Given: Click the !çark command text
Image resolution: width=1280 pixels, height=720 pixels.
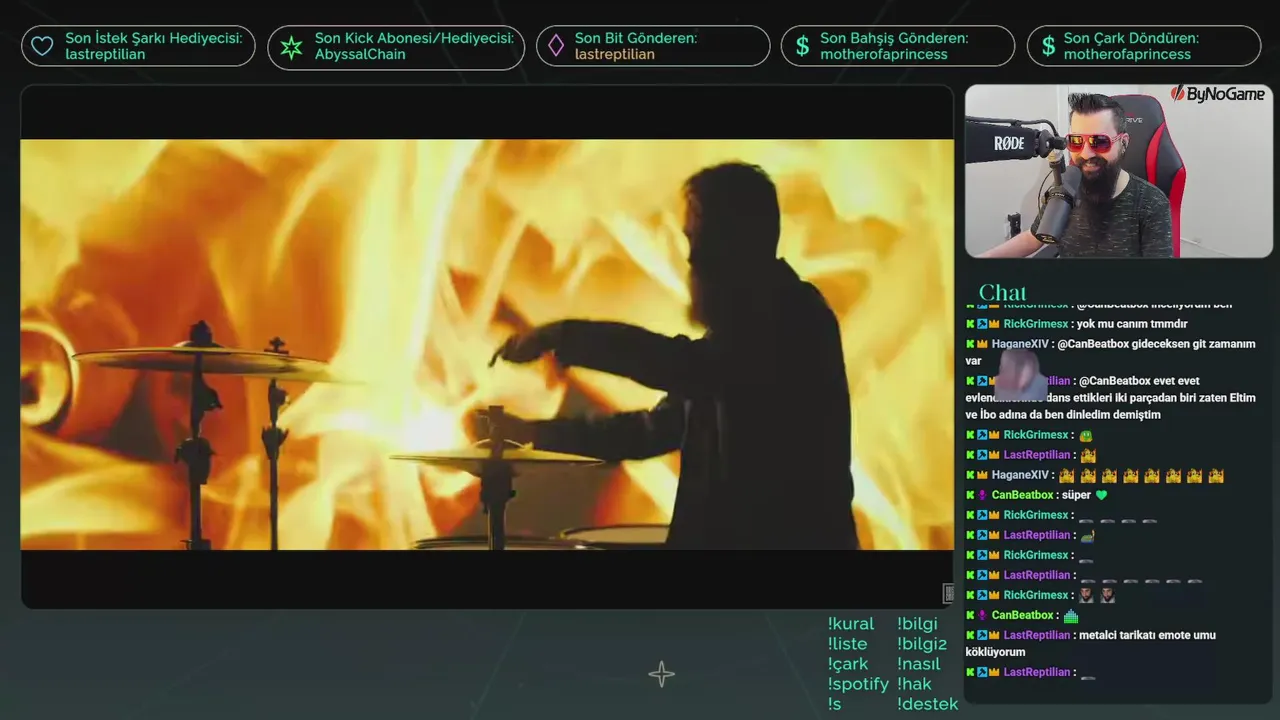Looking at the screenshot, I should [x=848, y=665].
